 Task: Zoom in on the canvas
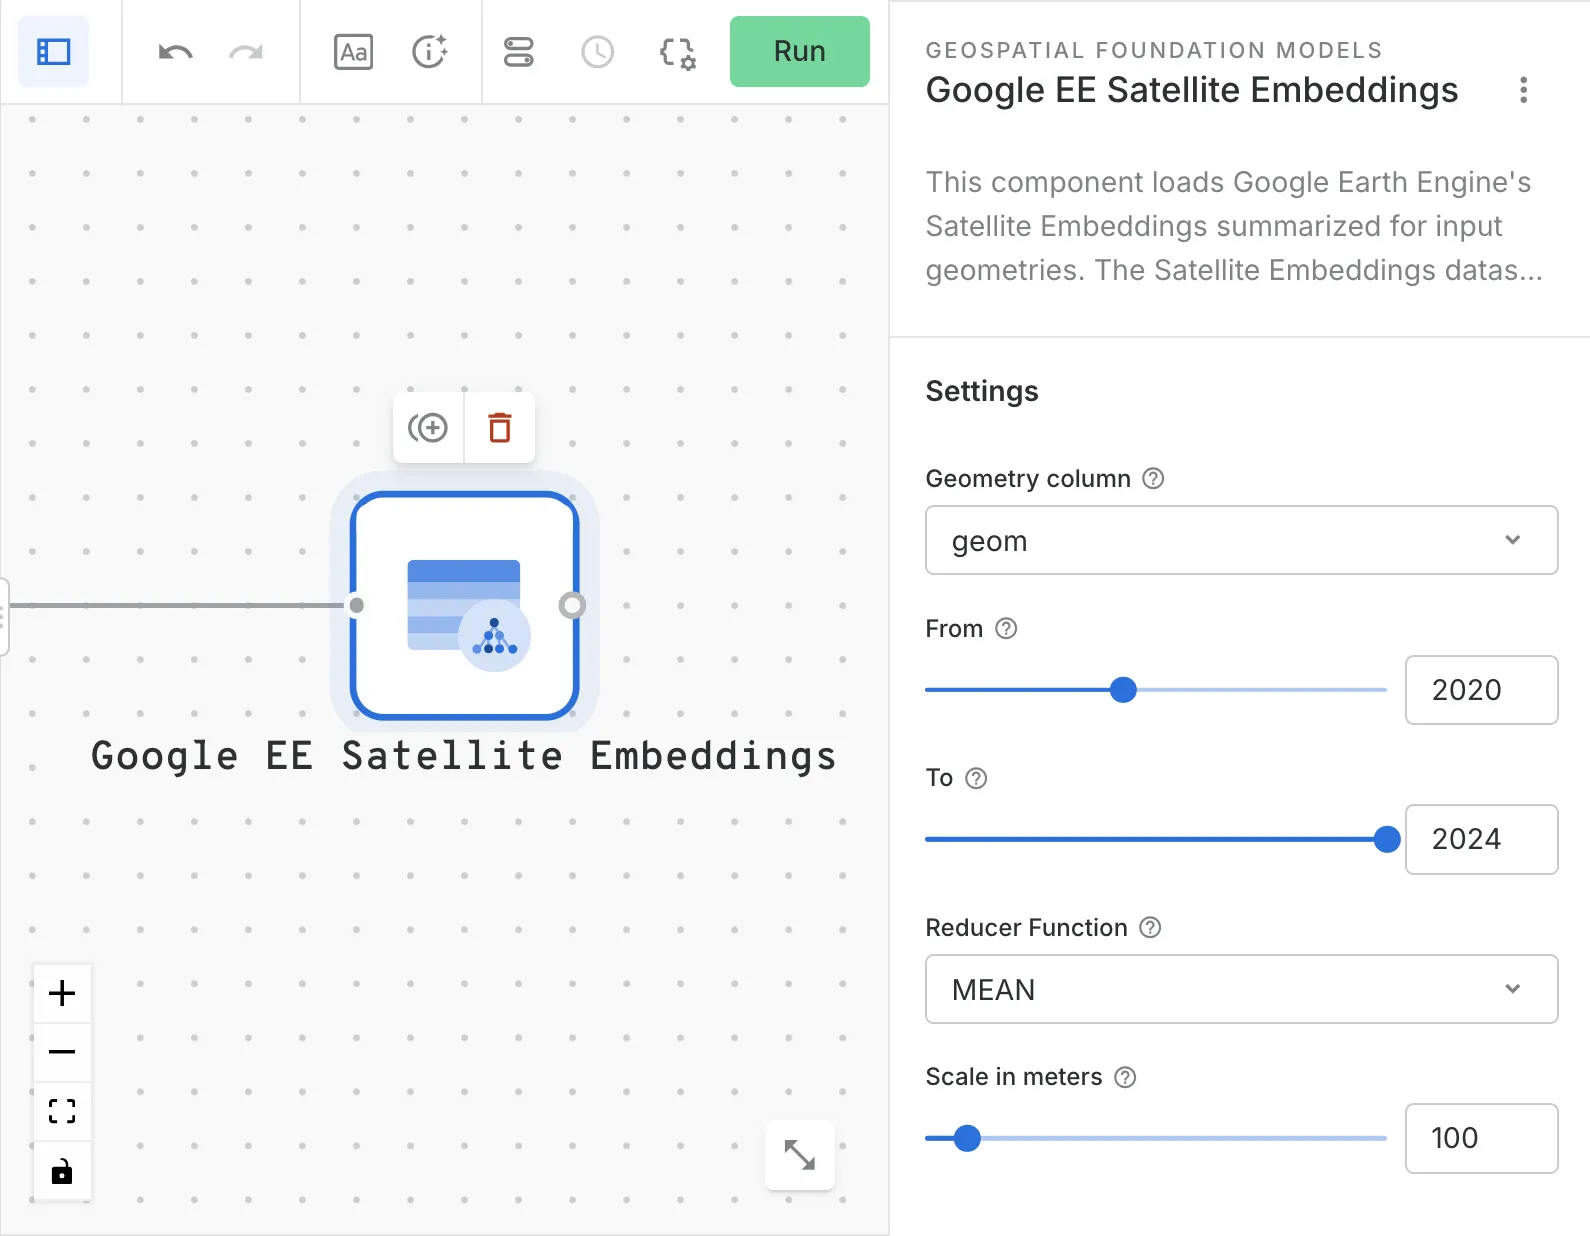tap(62, 993)
